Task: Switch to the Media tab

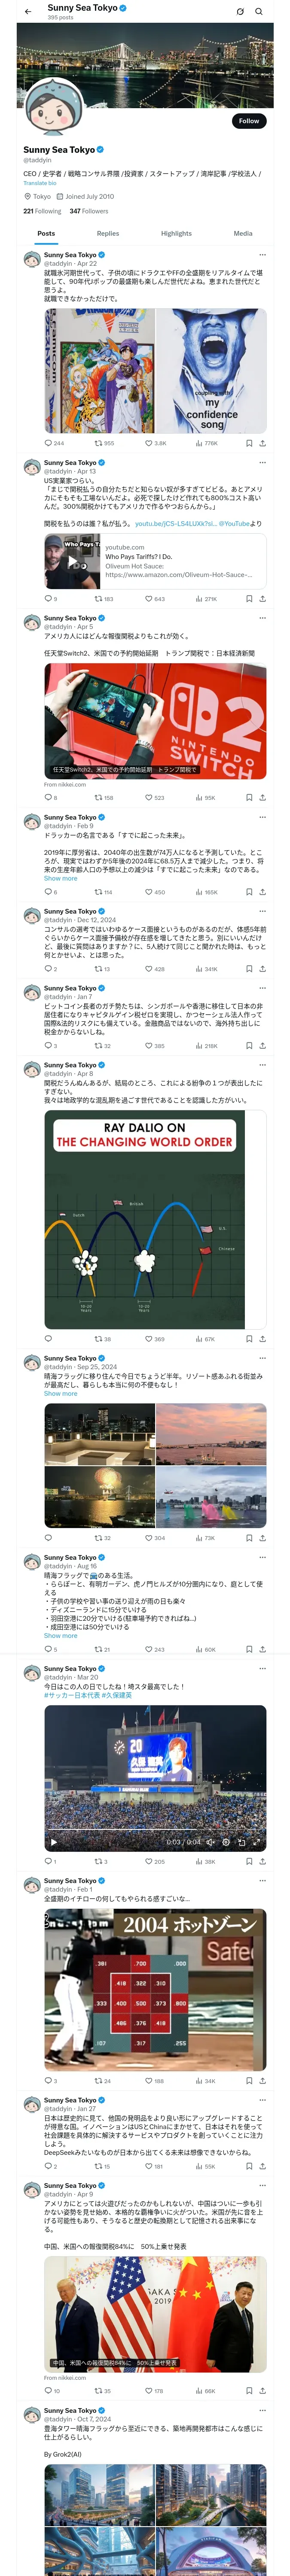Action: click(x=243, y=233)
